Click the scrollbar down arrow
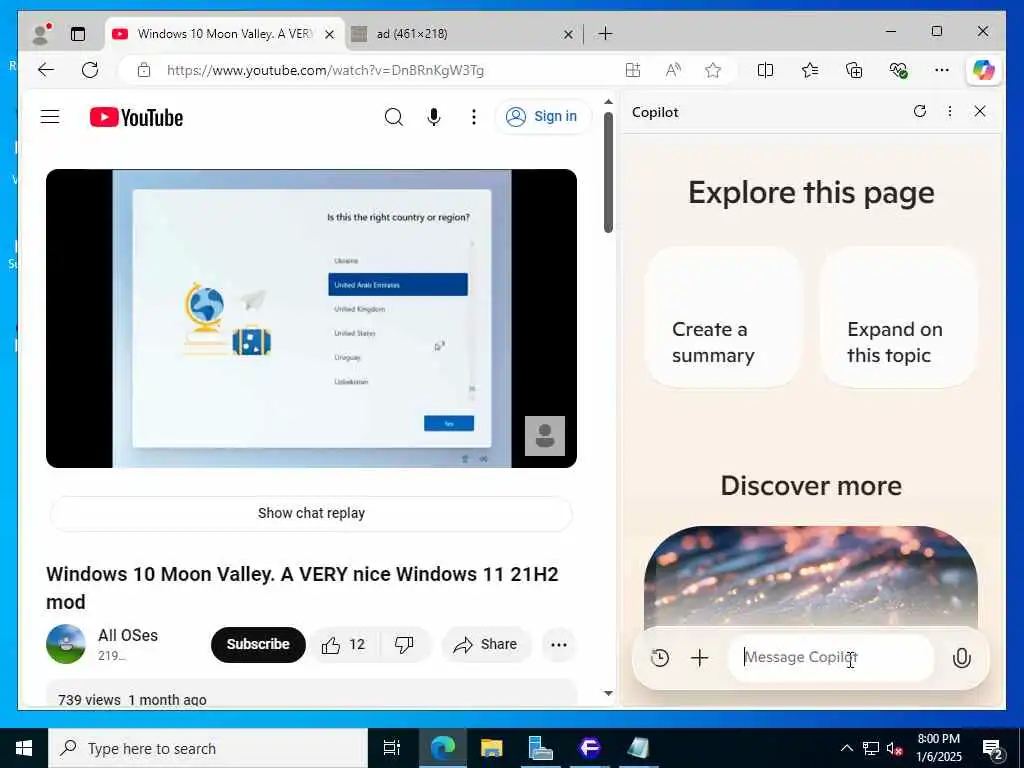This screenshot has width=1024, height=768. coord(608,693)
